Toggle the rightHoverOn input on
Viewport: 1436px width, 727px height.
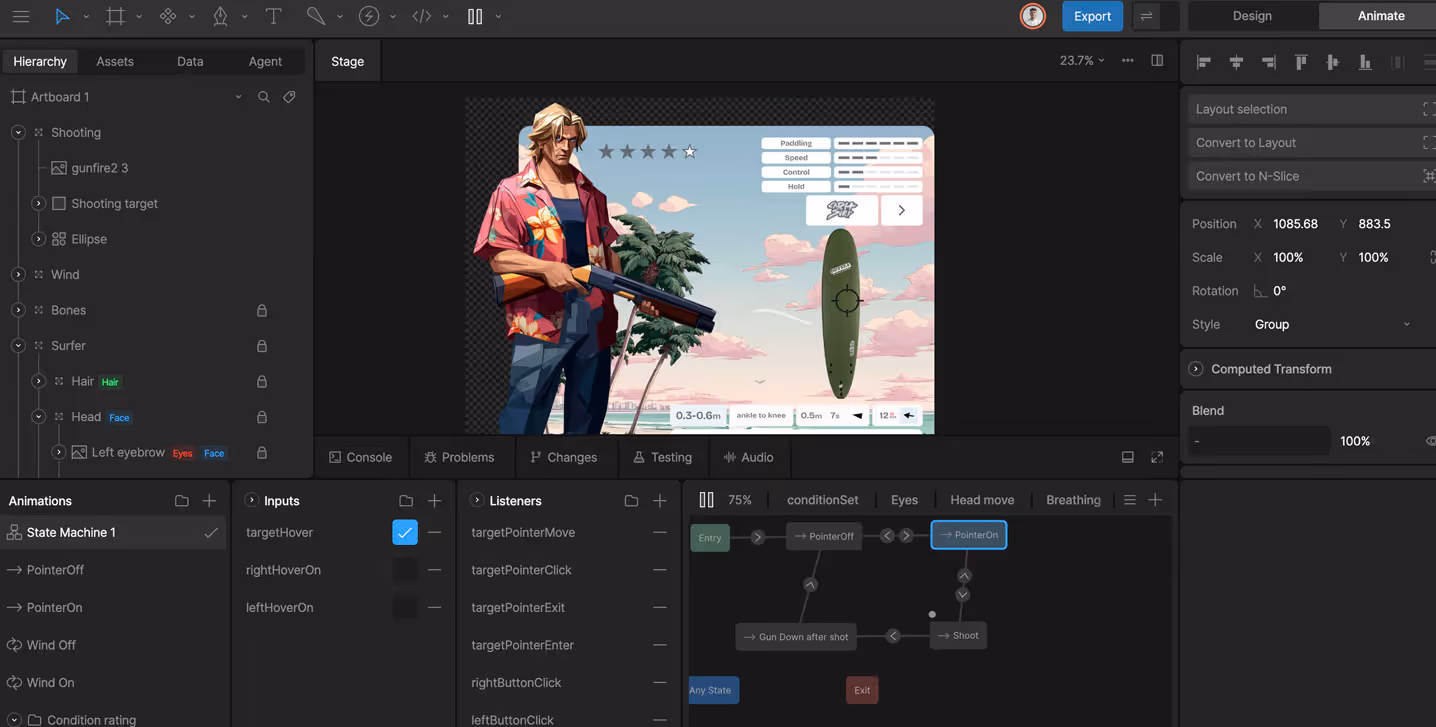click(404, 569)
